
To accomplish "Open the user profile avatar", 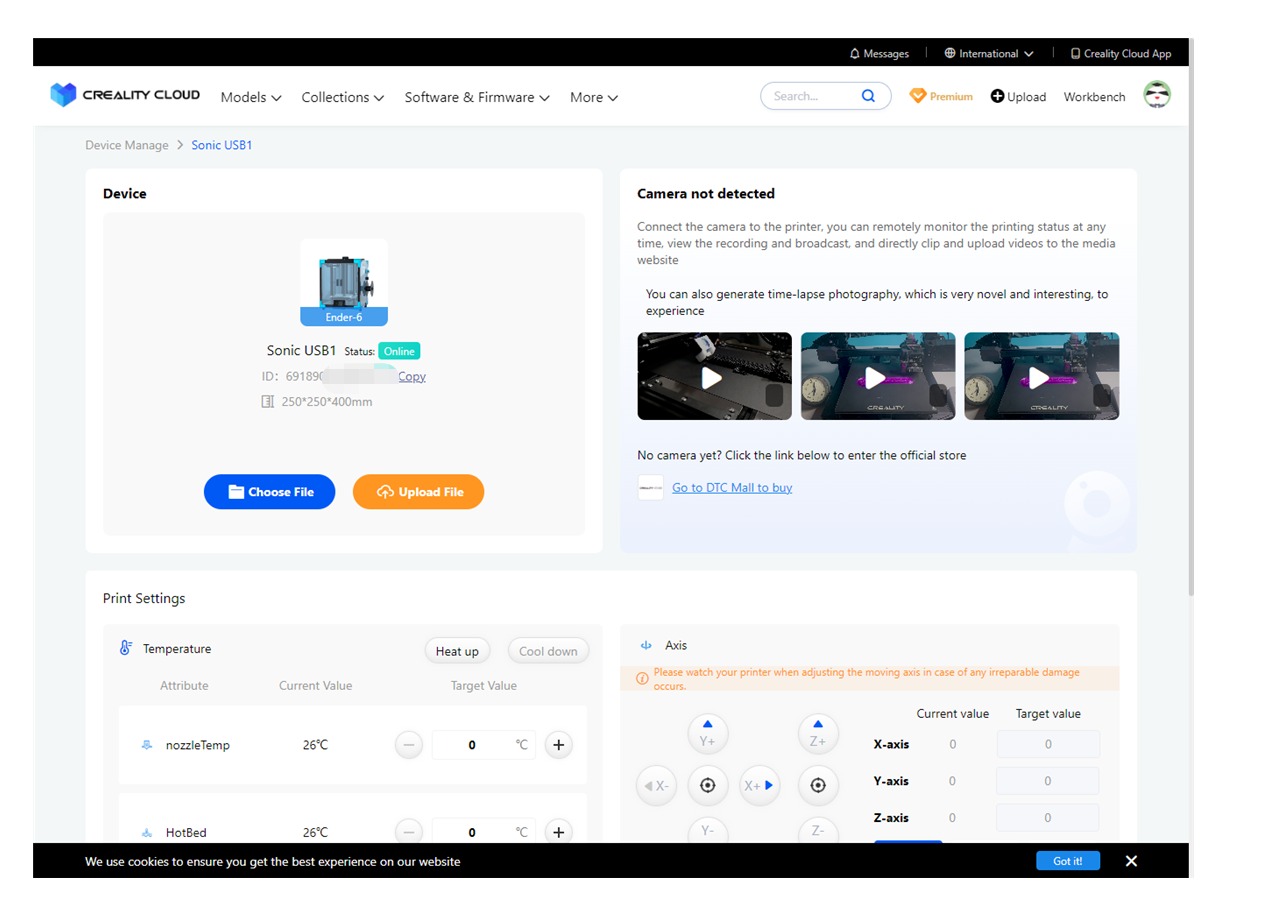I will pos(1156,95).
